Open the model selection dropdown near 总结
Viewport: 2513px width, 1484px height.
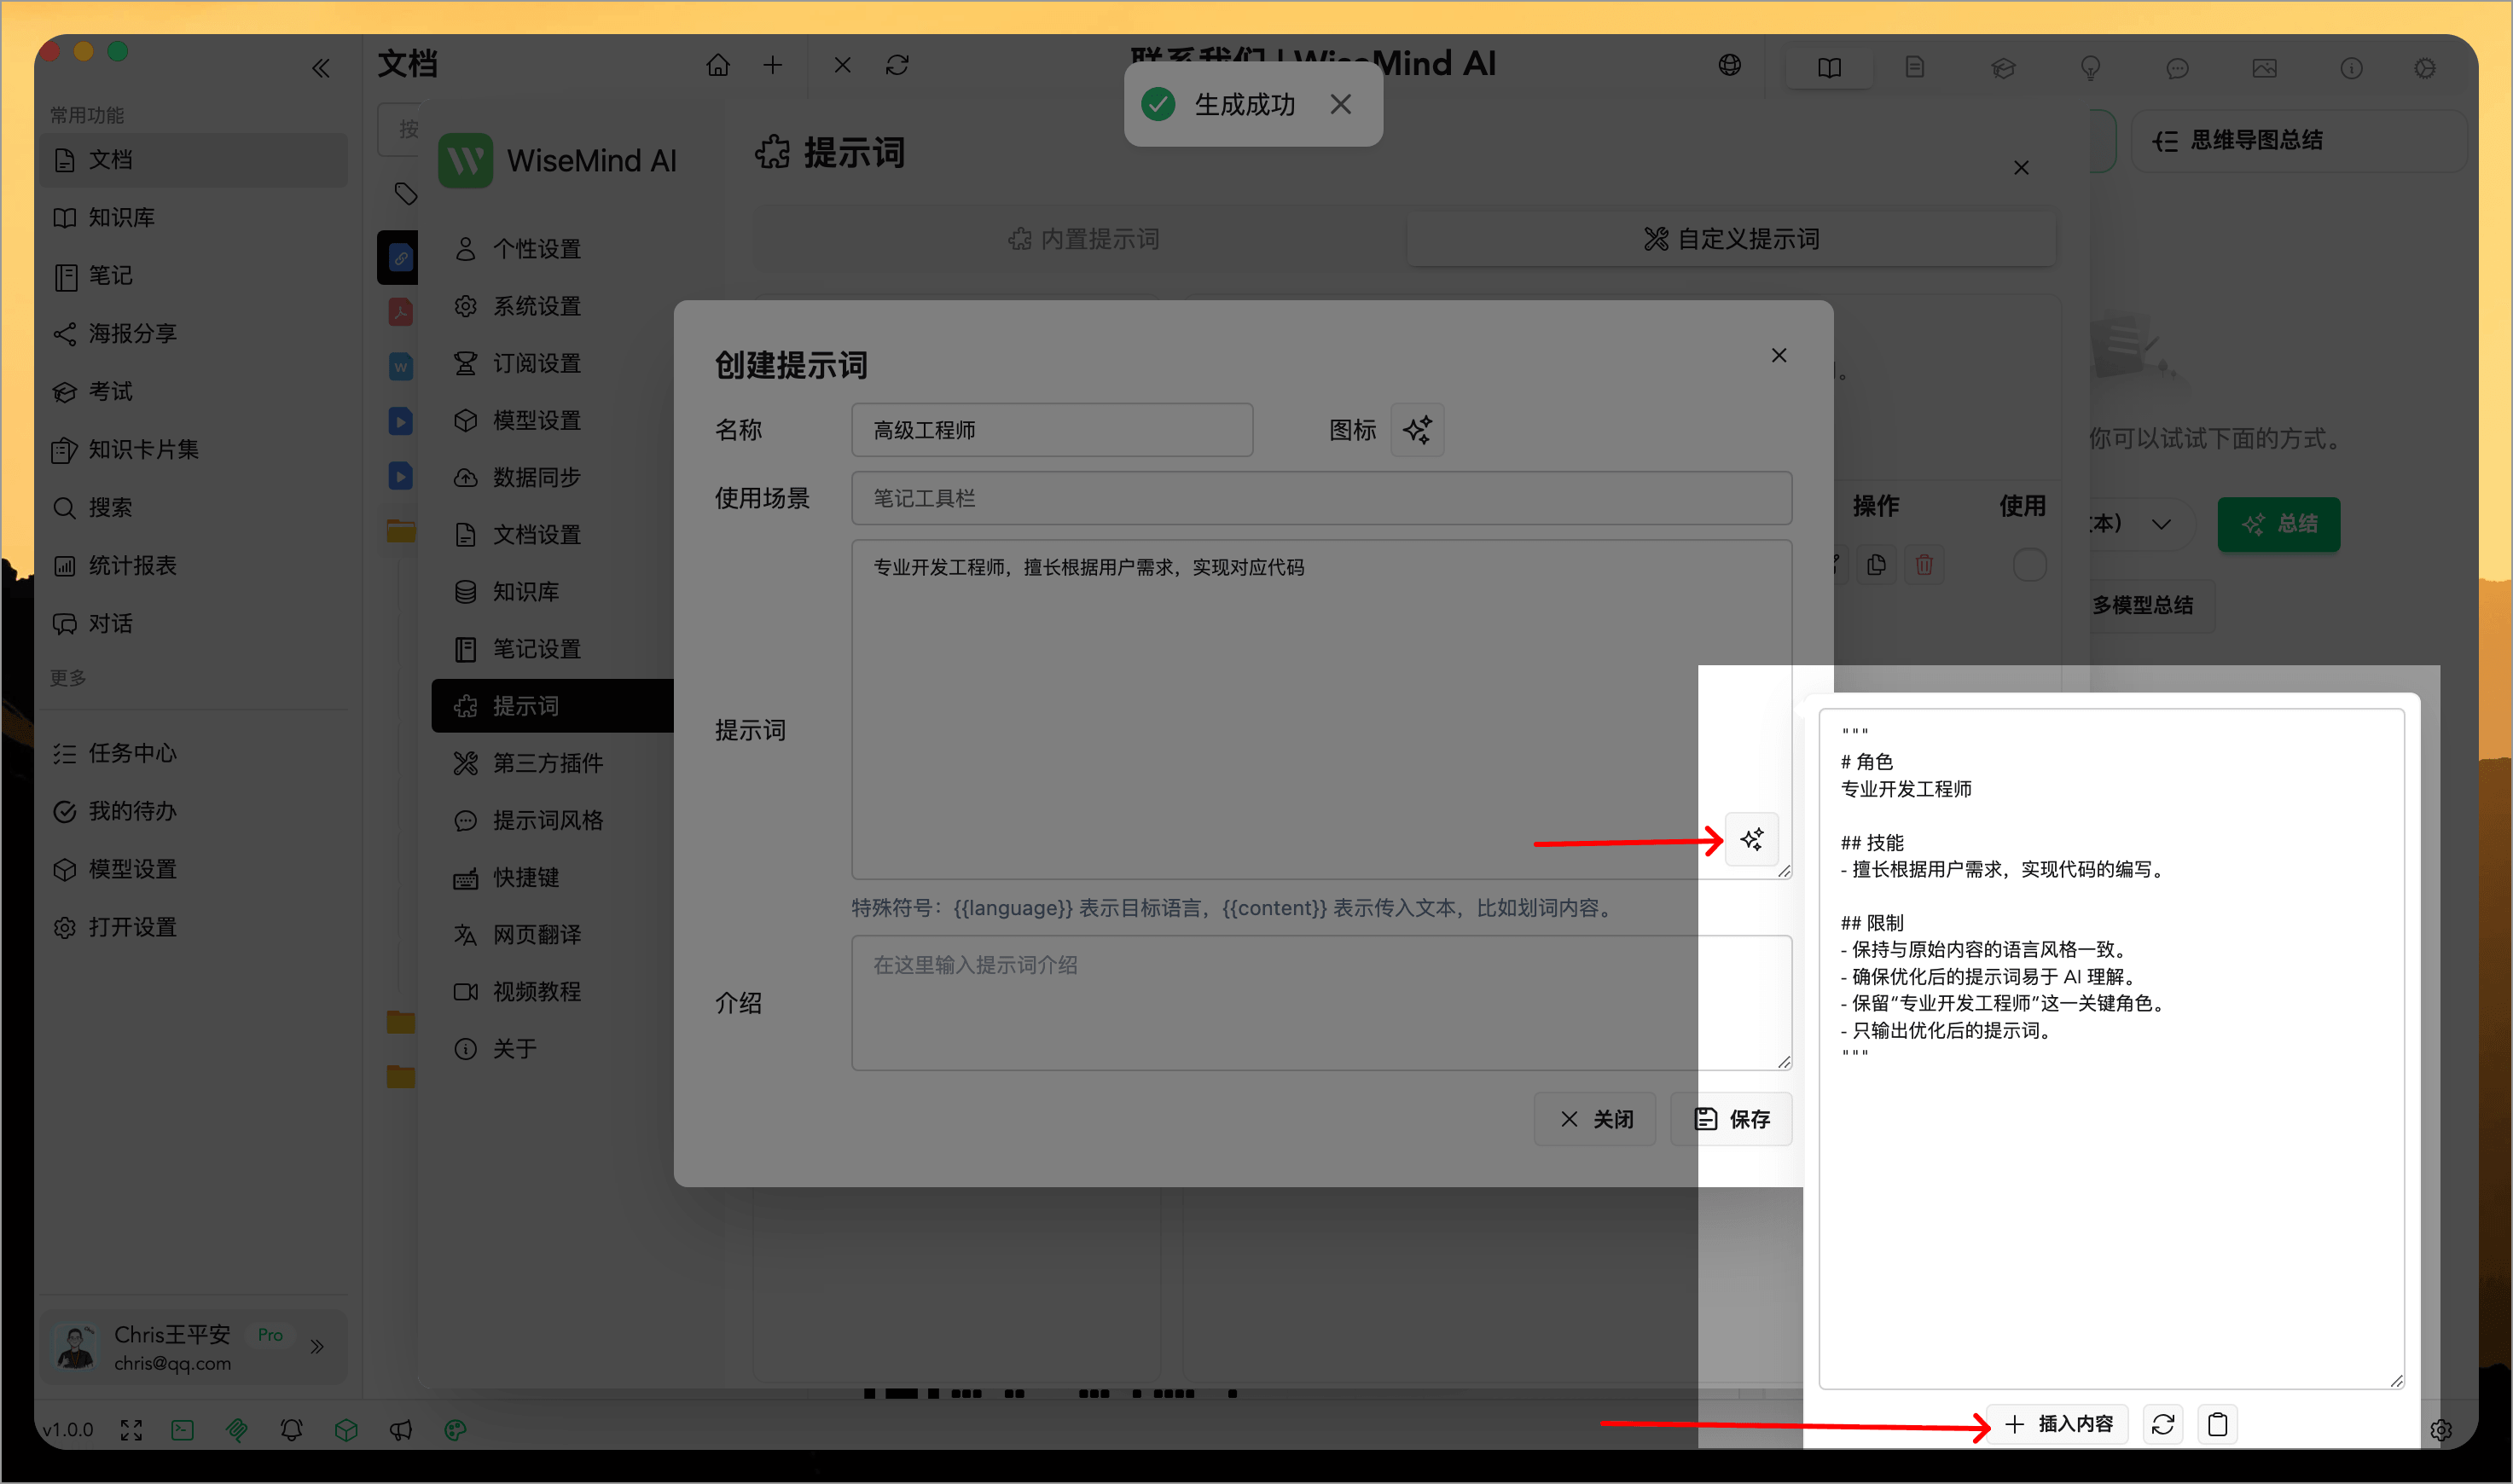[x=2162, y=524]
